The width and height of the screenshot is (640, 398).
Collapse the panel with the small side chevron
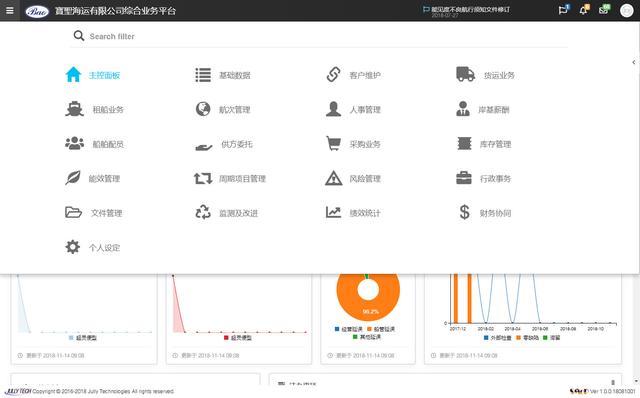click(x=633, y=62)
